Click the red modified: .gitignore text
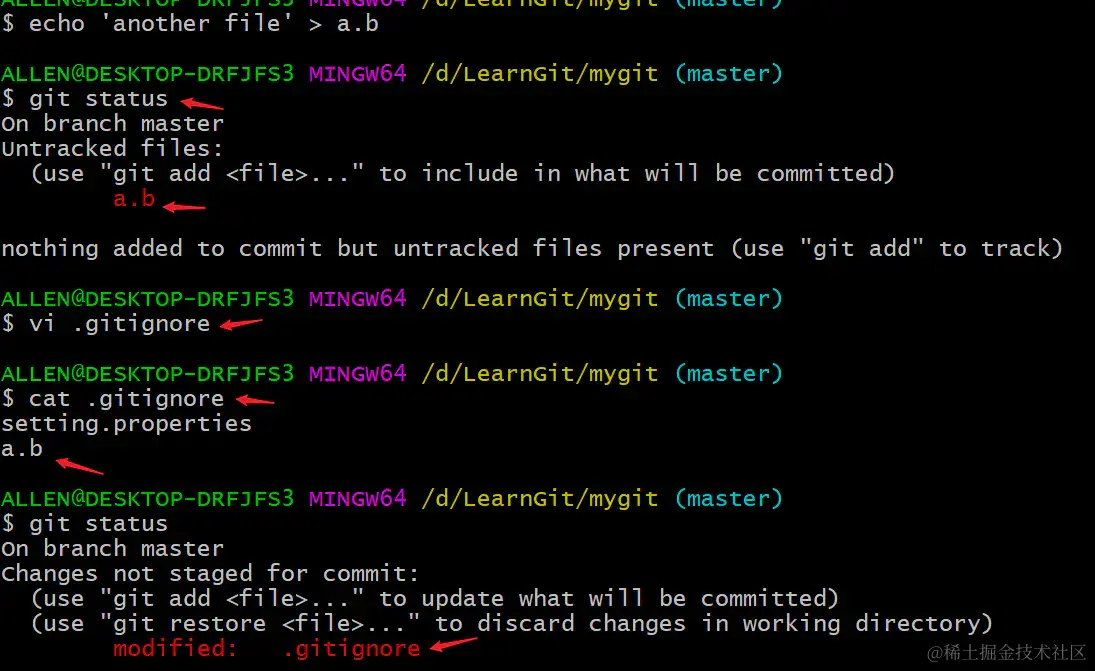The width and height of the screenshot is (1095, 671). click(267, 649)
